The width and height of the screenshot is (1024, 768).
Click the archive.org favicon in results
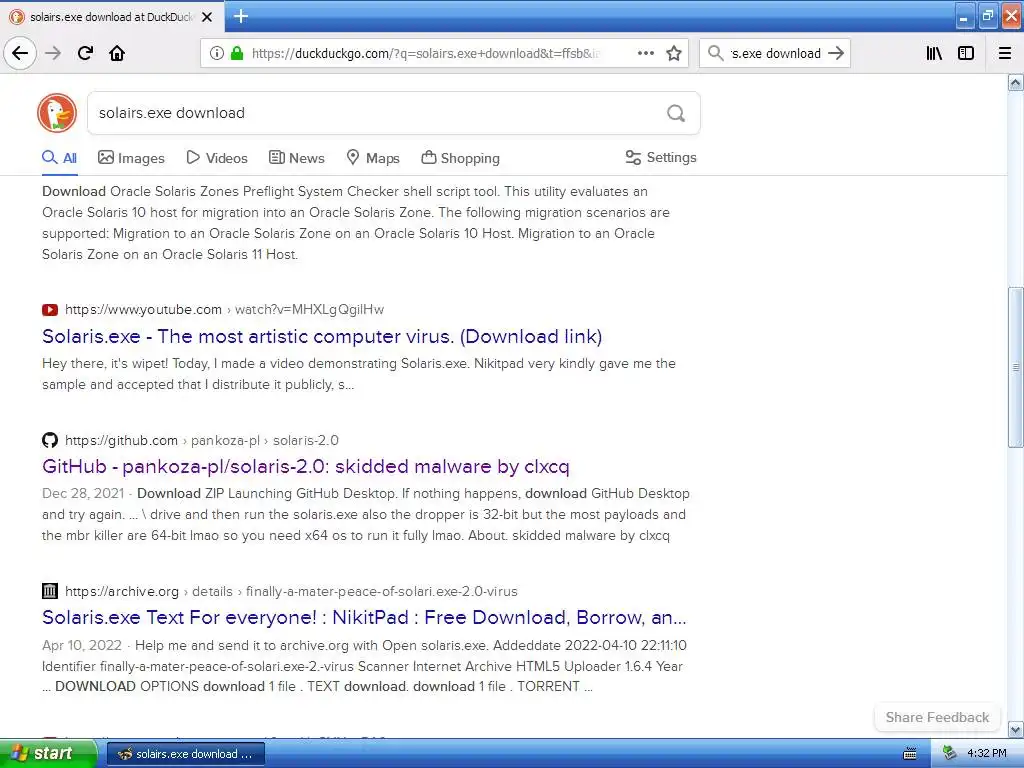point(50,591)
